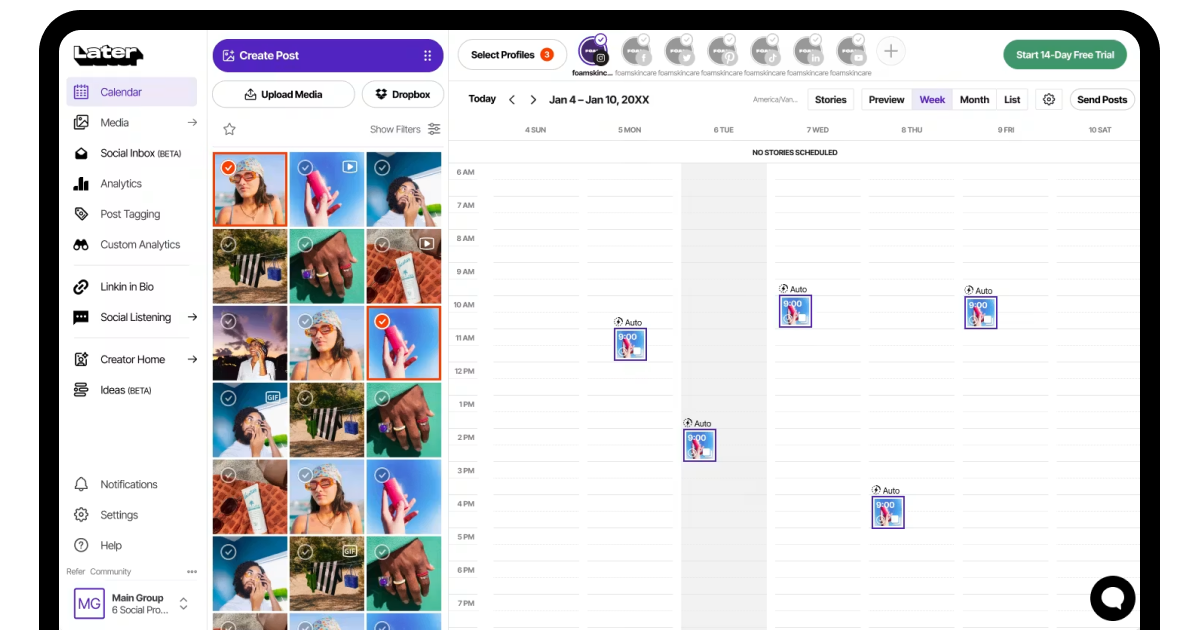Select the Post Tagging tag icon
The height and width of the screenshot is (630, 1200).
[x=81, y=214]
